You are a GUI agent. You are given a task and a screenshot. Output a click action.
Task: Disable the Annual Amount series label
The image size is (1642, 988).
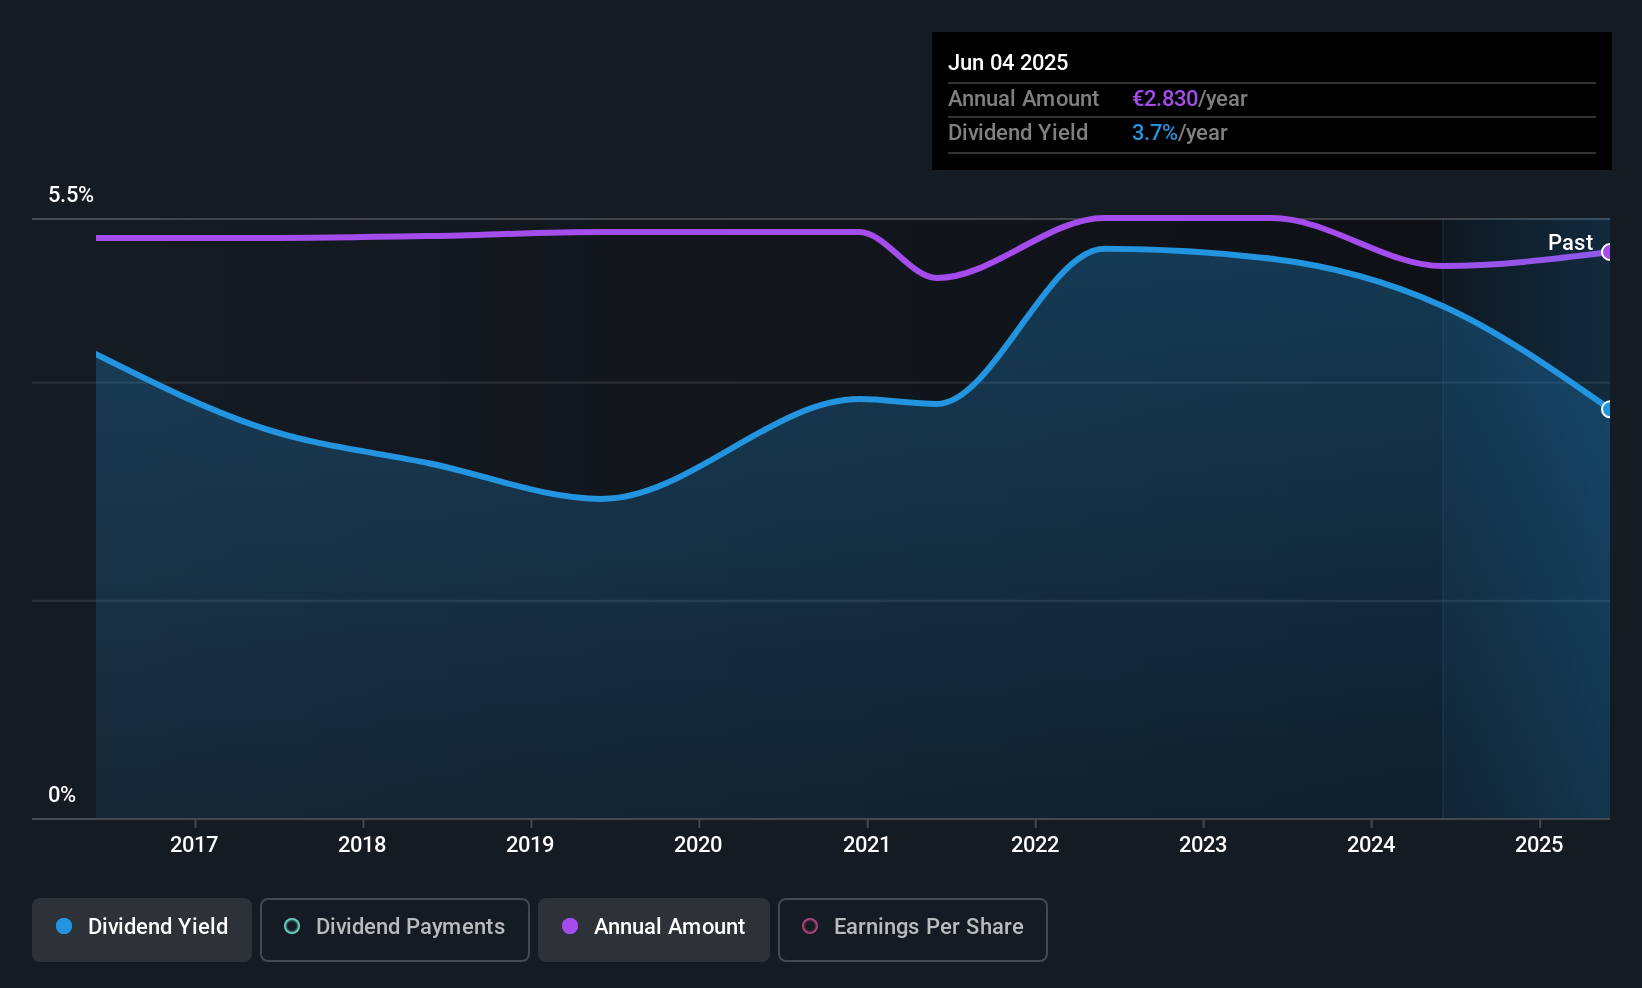coord(669,927)
